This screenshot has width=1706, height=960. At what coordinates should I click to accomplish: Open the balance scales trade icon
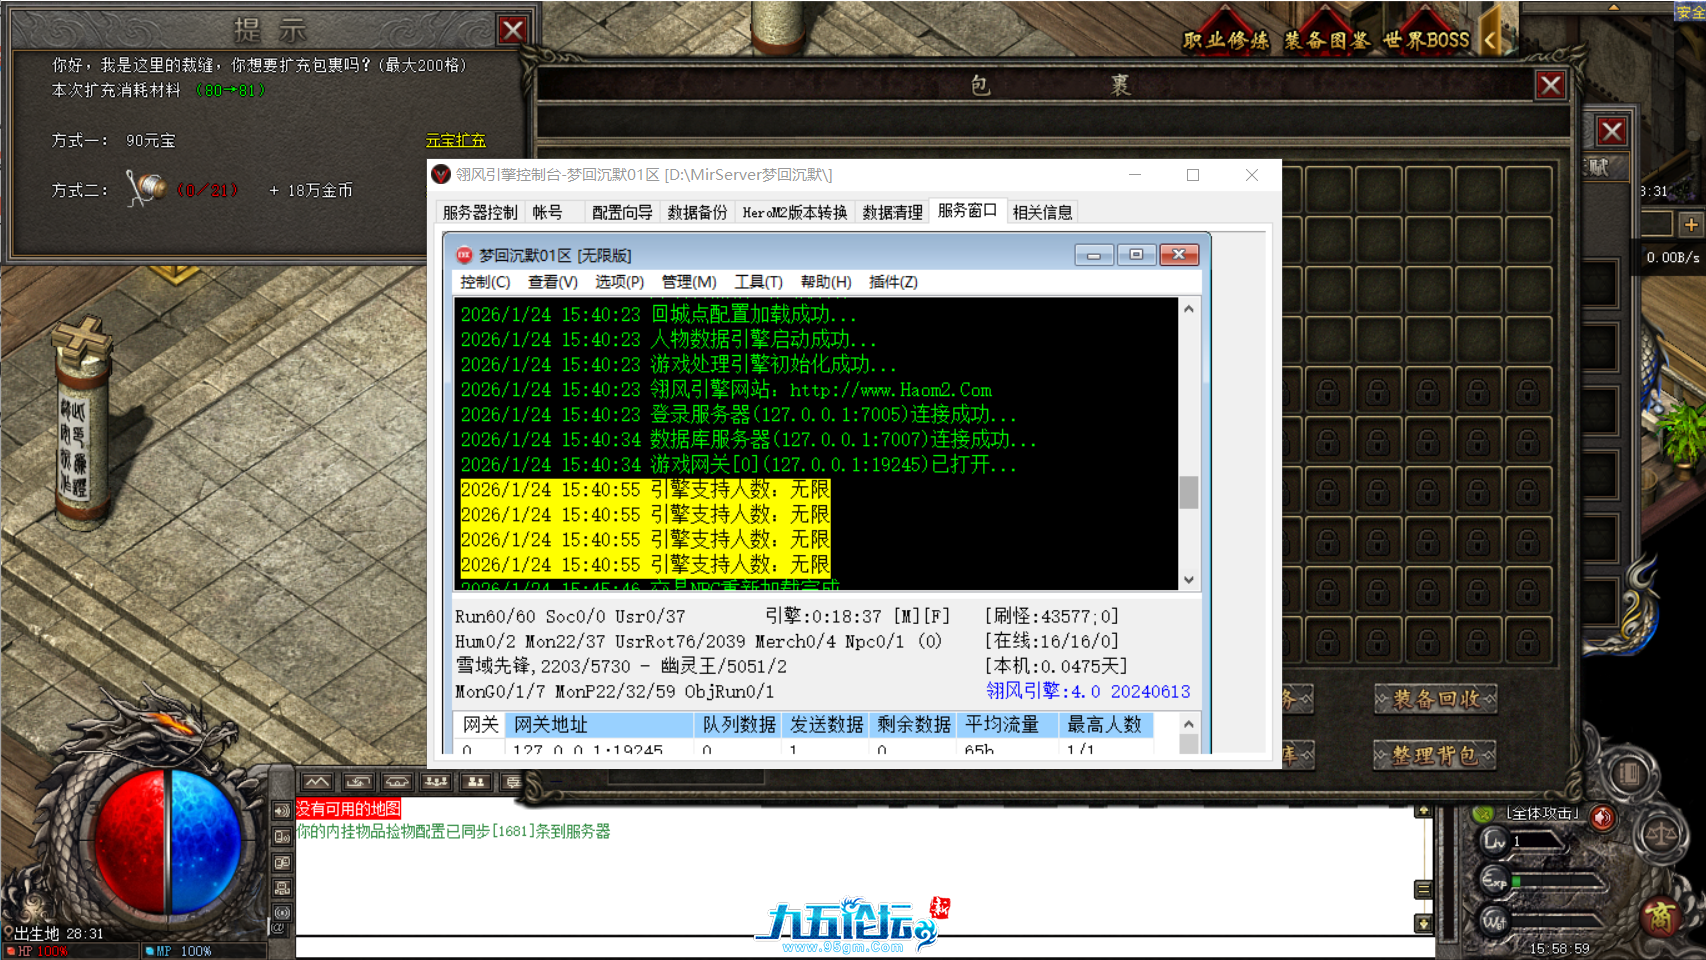point(1660,834)
